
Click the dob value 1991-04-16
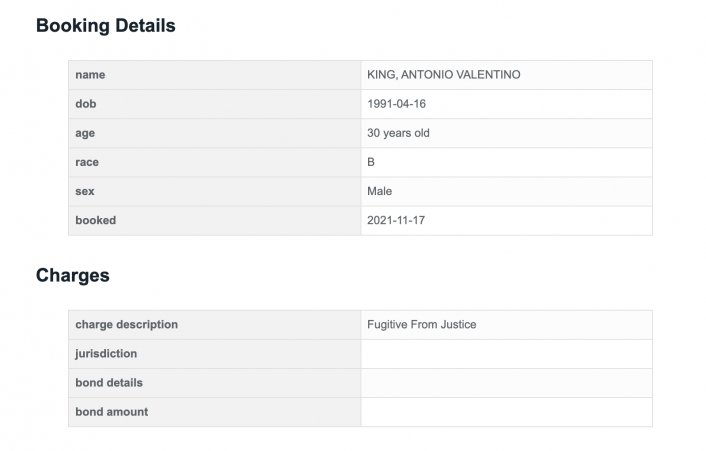click(396, 104)
